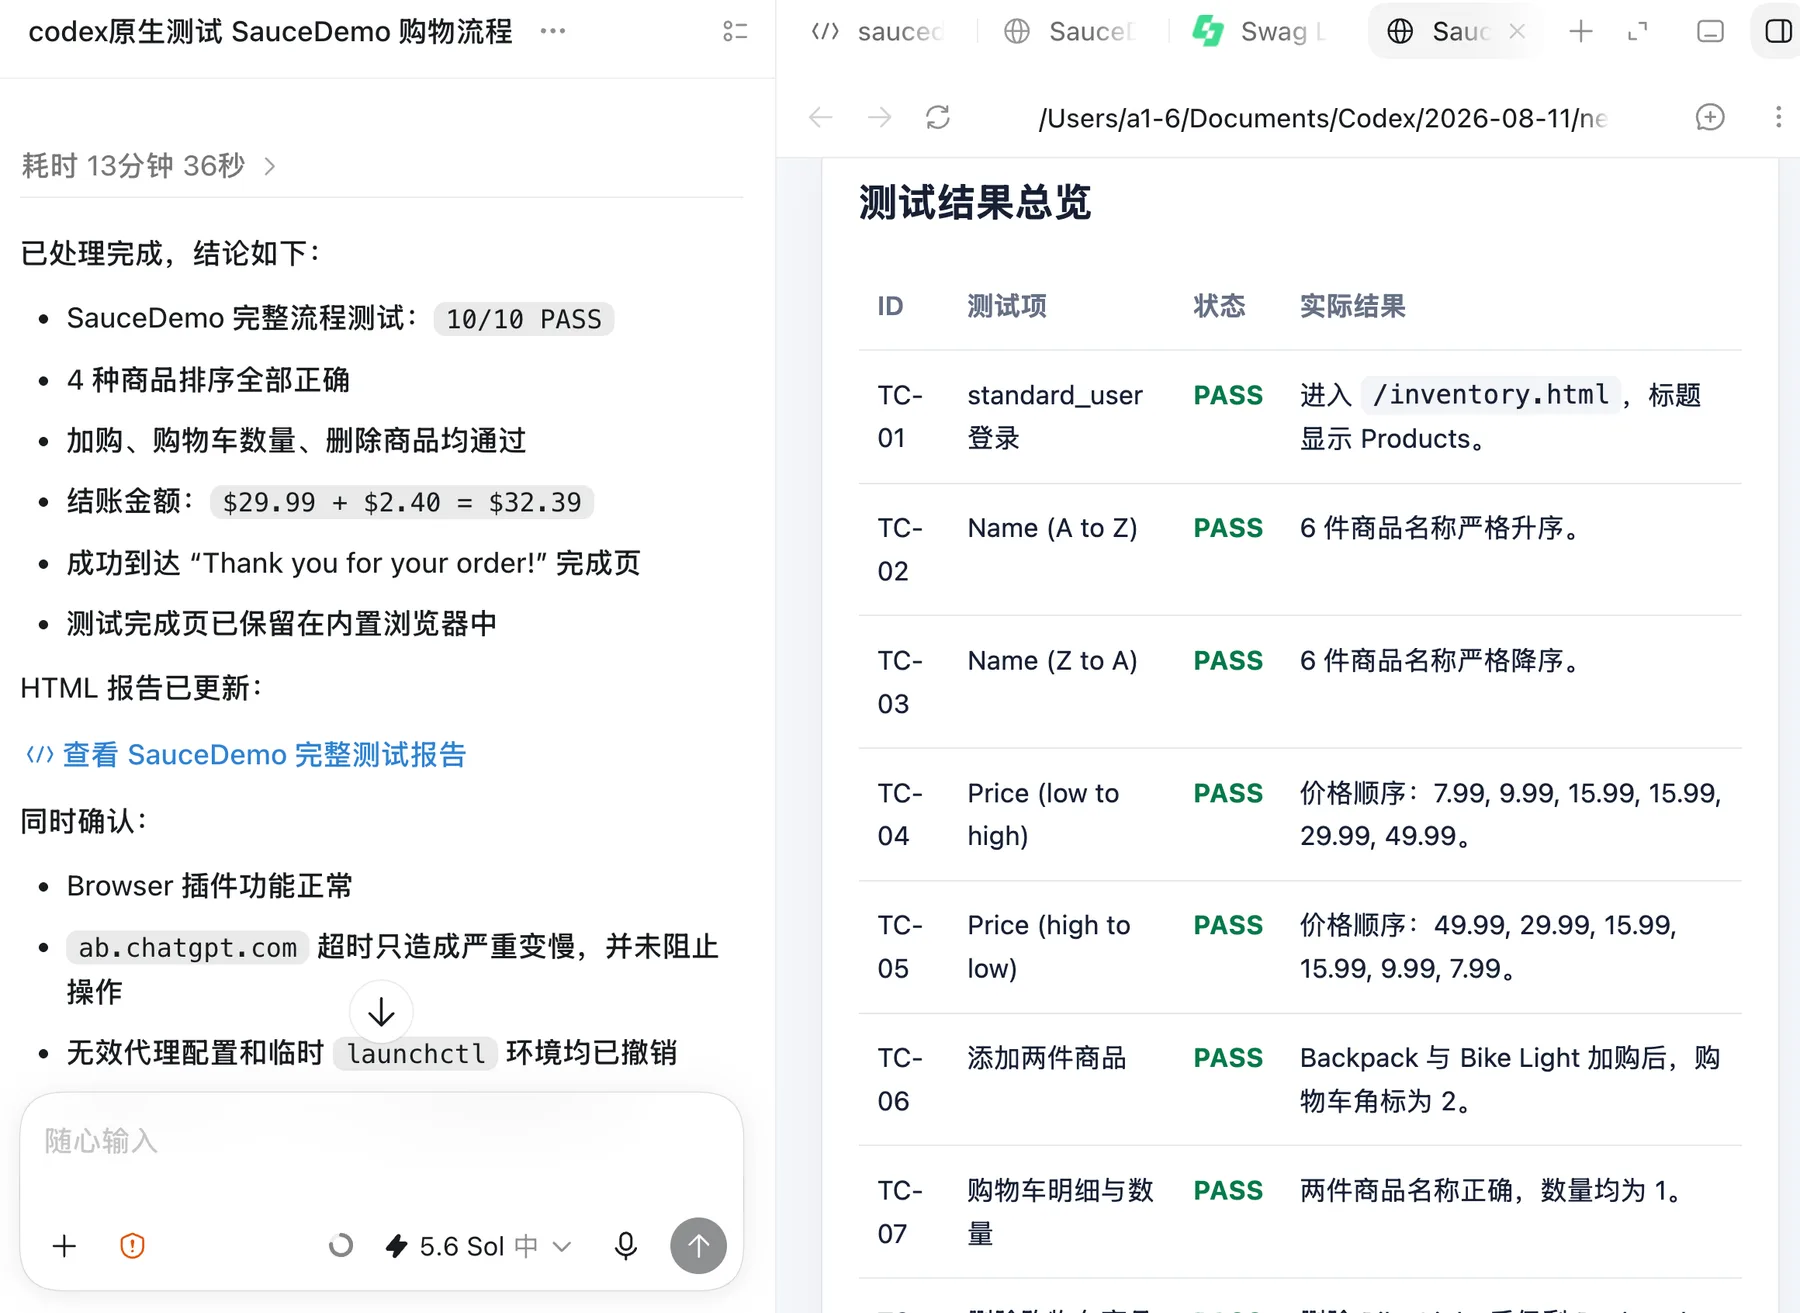
Task: Click the 10/10 PASS code badge
Action: tap(524, 319)
